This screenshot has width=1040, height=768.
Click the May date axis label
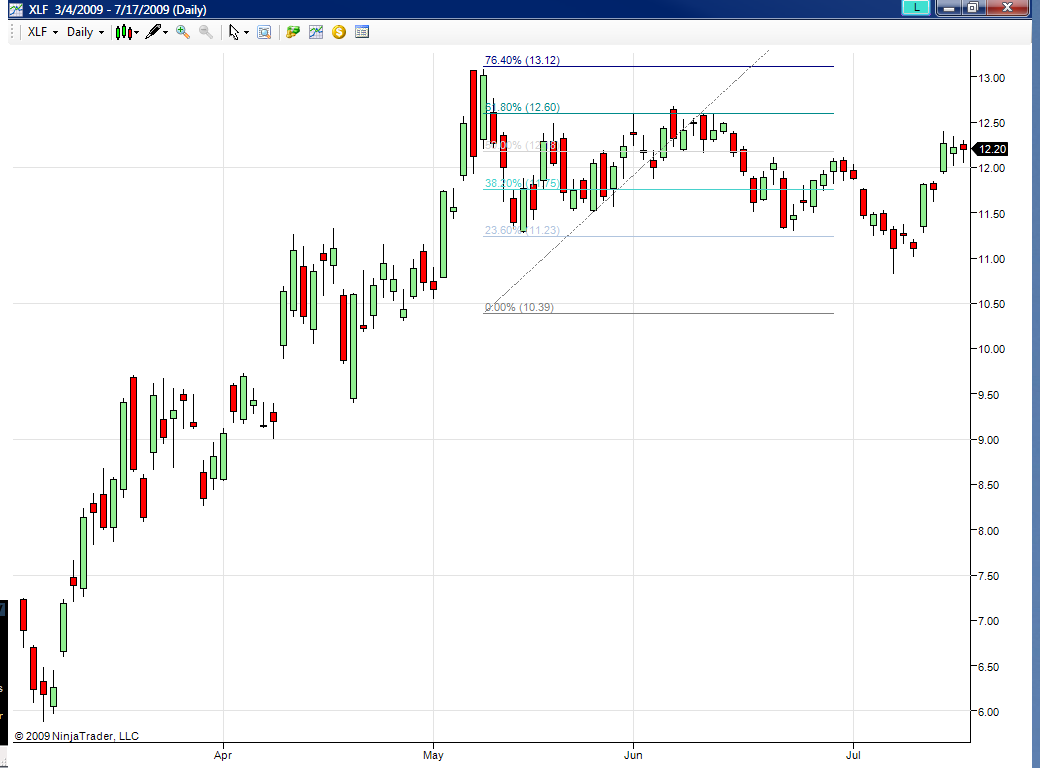(x=433, y=755)
